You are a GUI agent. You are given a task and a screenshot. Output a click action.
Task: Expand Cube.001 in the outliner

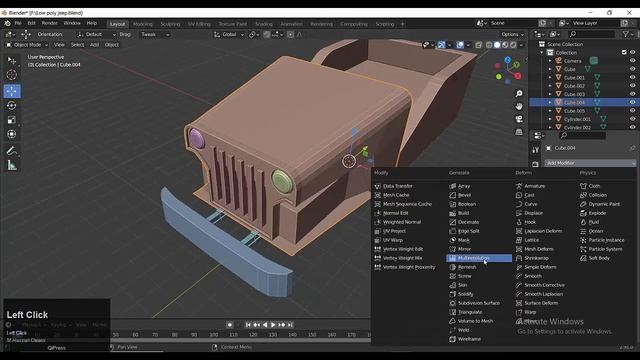550,78
